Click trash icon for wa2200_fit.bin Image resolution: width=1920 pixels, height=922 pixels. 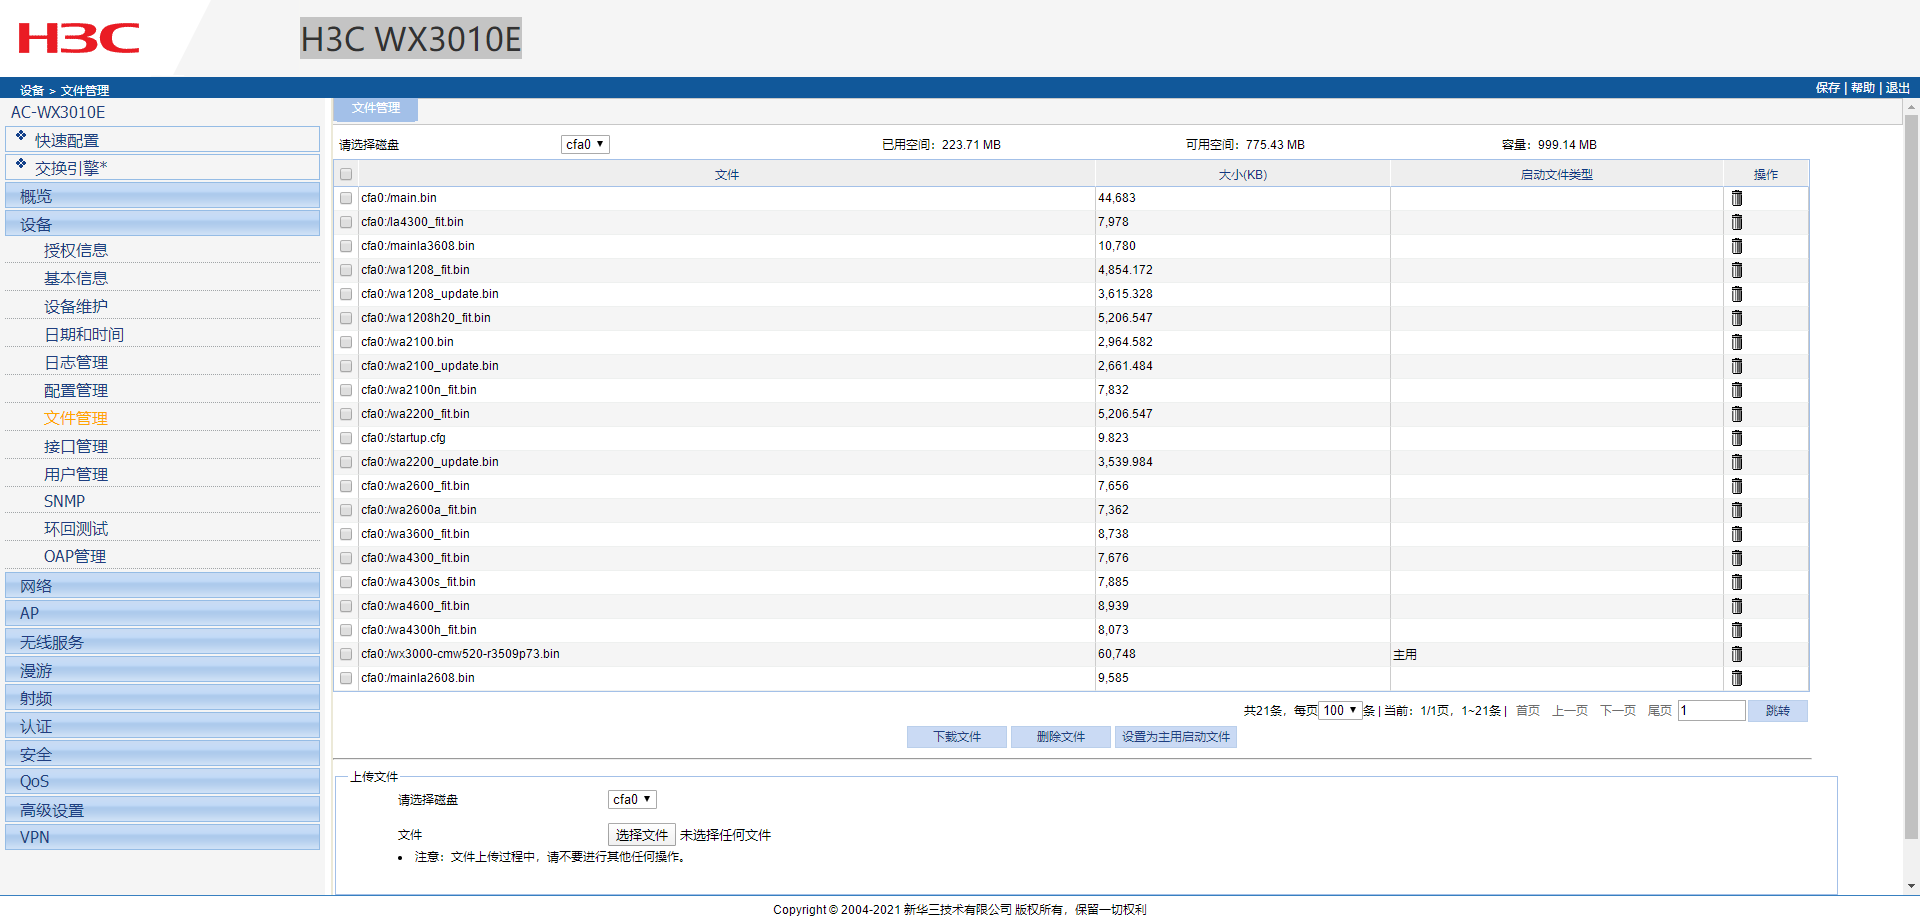tap(1737, 414)
